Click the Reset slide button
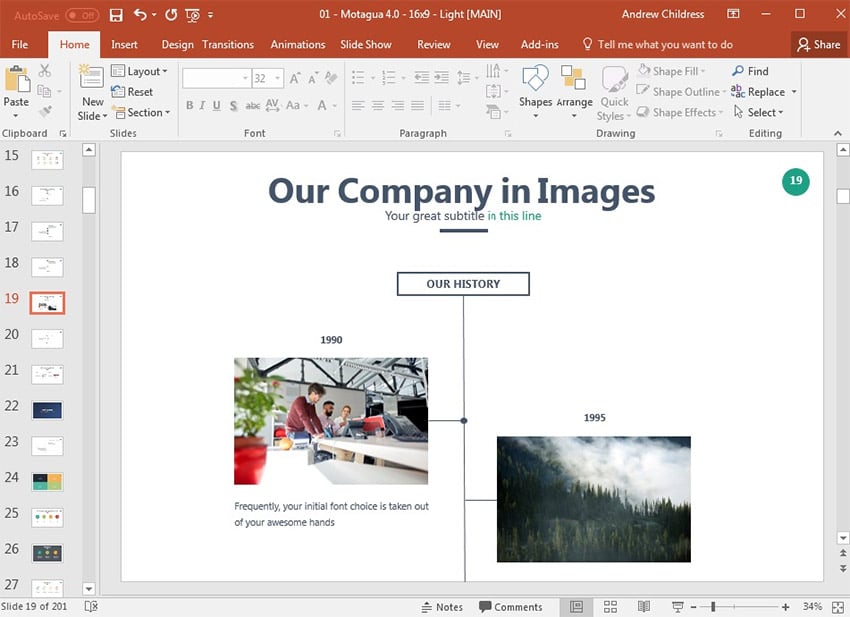Viewport: 850px width, 617px height. [132, 92]
